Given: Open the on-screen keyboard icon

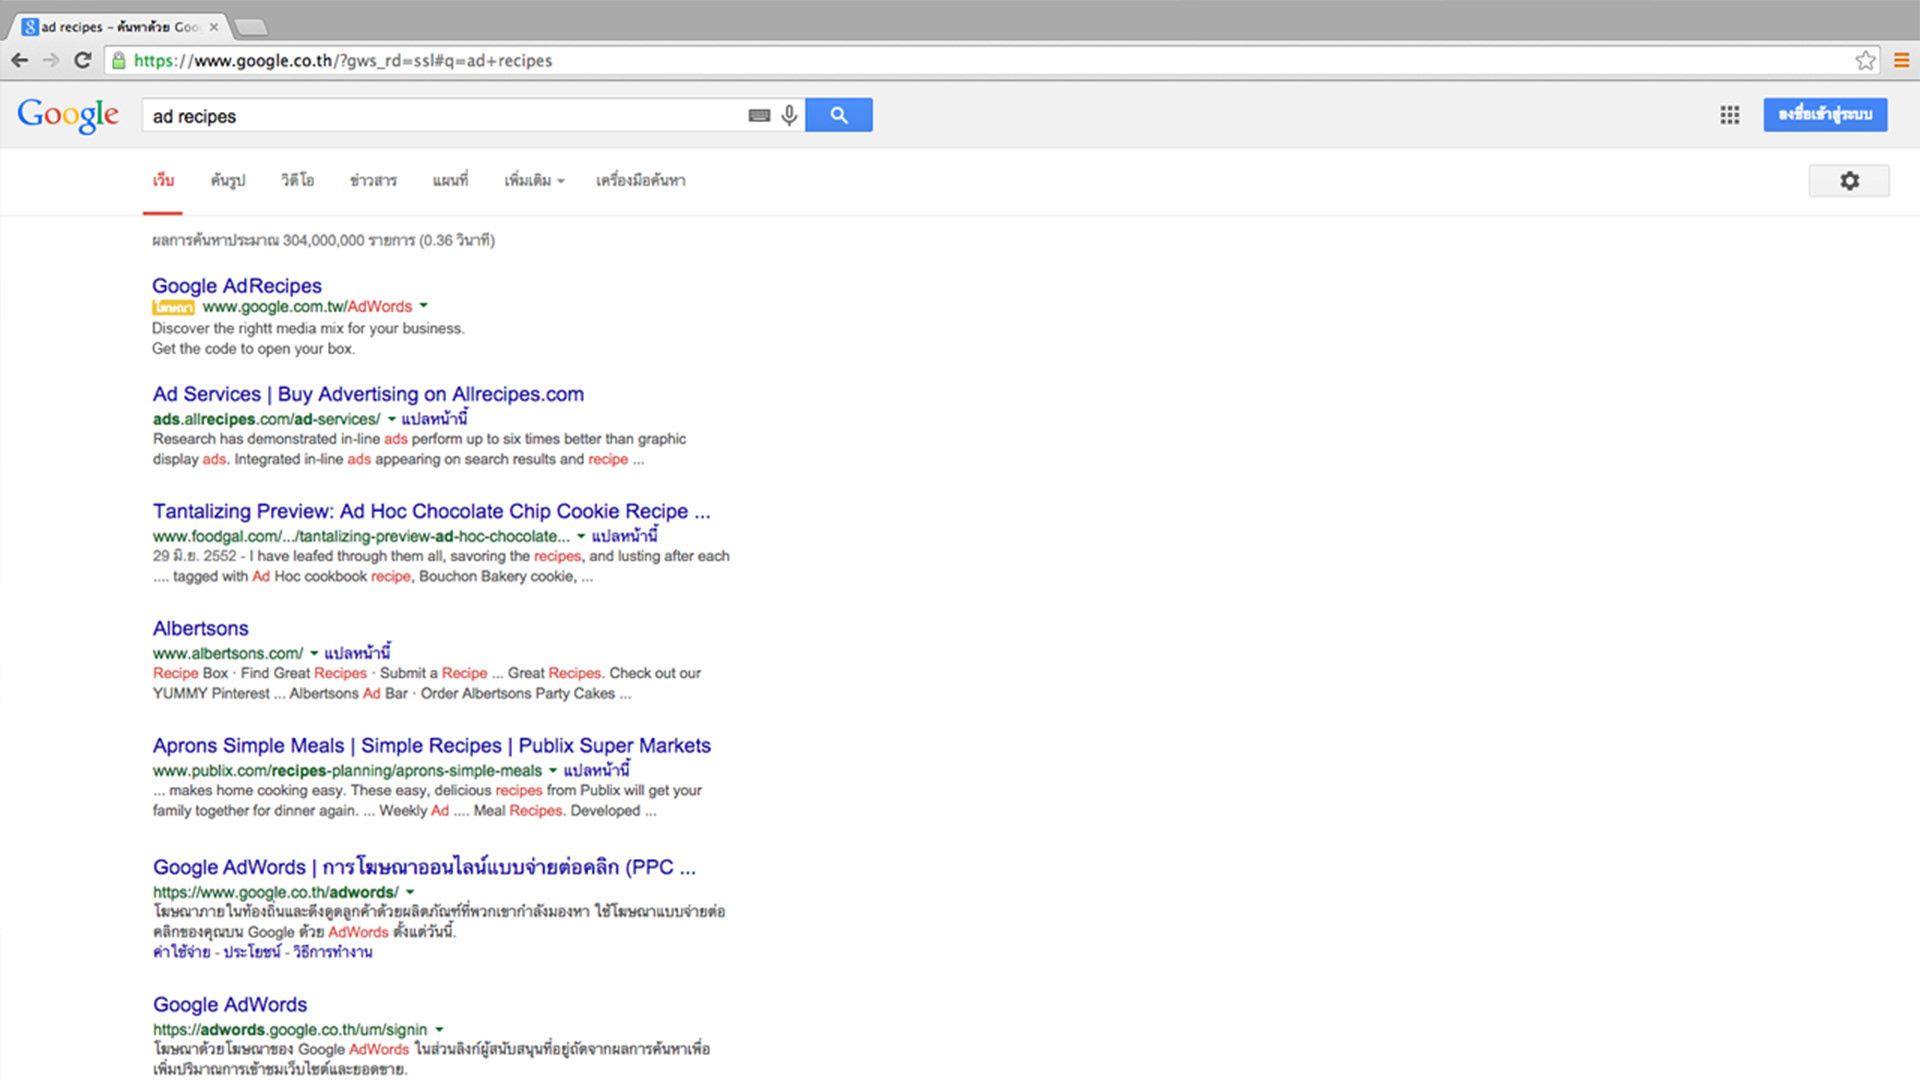Looking at the screenshot, I should [759, 115].
